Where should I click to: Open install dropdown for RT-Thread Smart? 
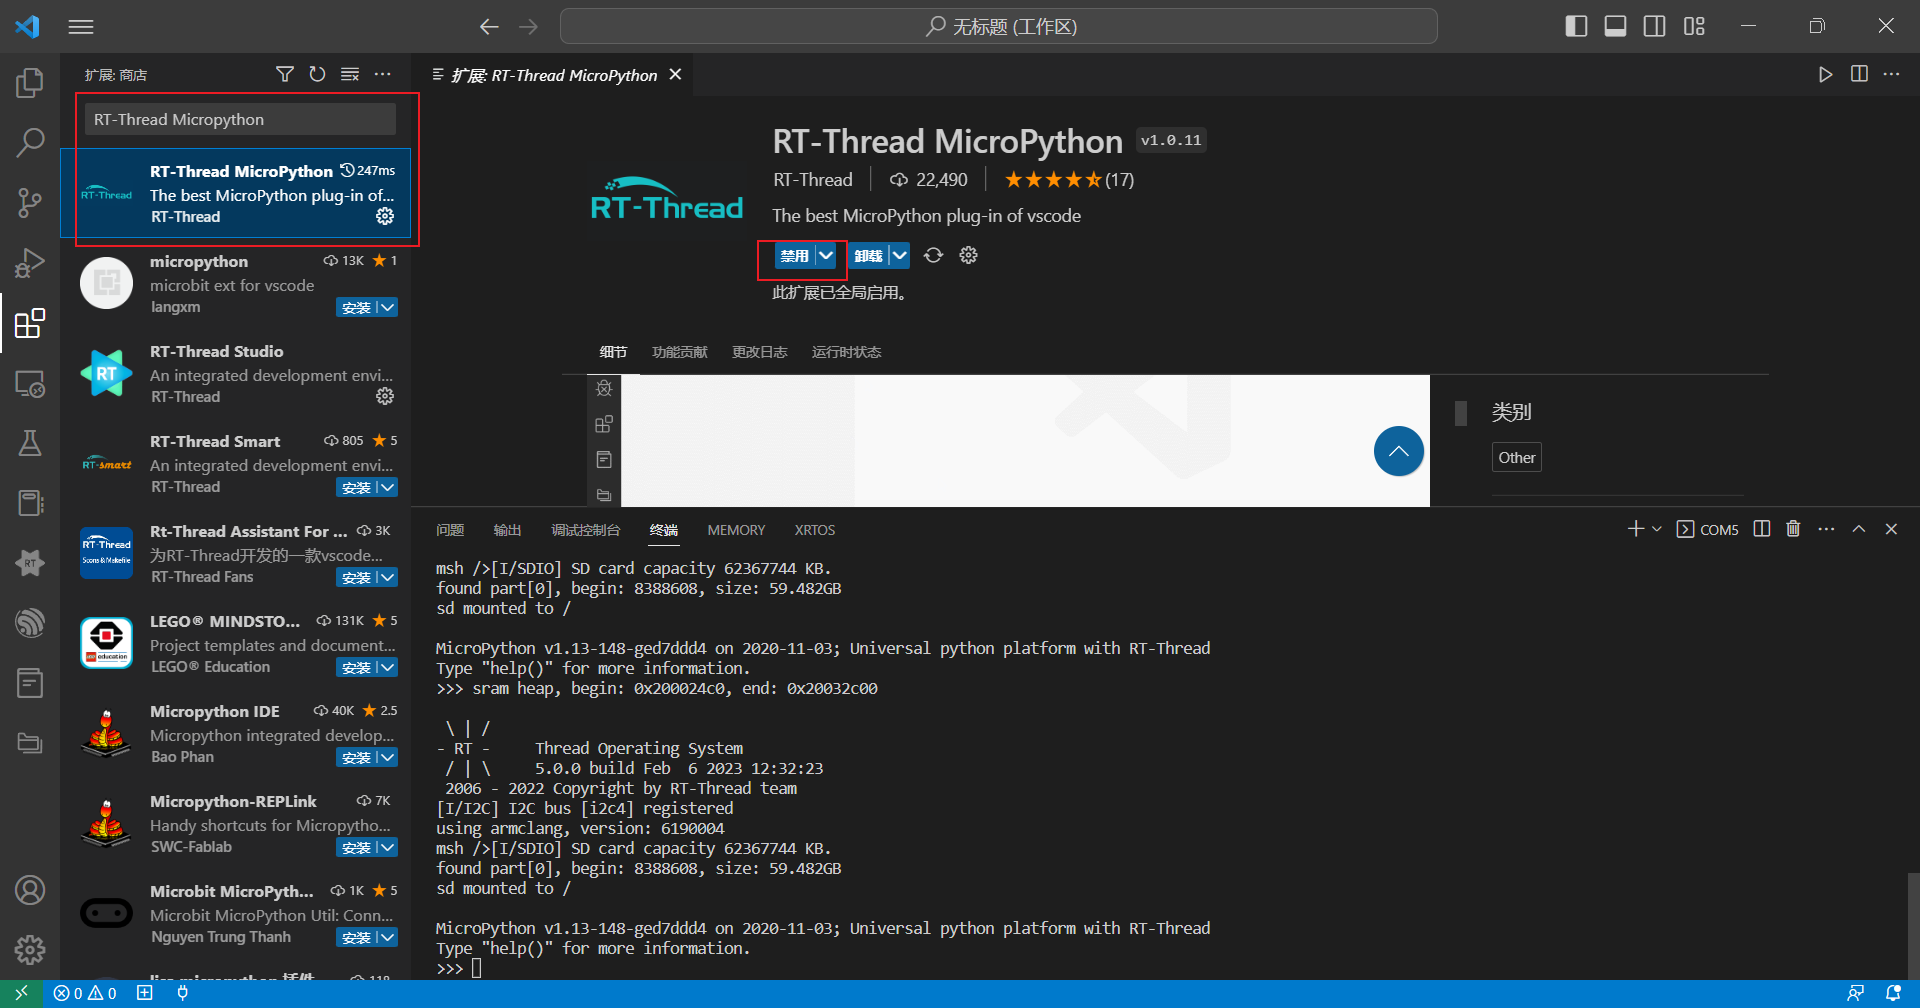387,487
